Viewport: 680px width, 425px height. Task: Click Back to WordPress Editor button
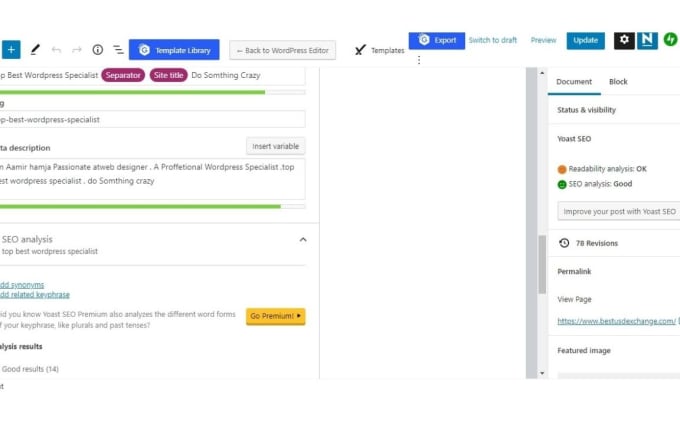[282, 50]
